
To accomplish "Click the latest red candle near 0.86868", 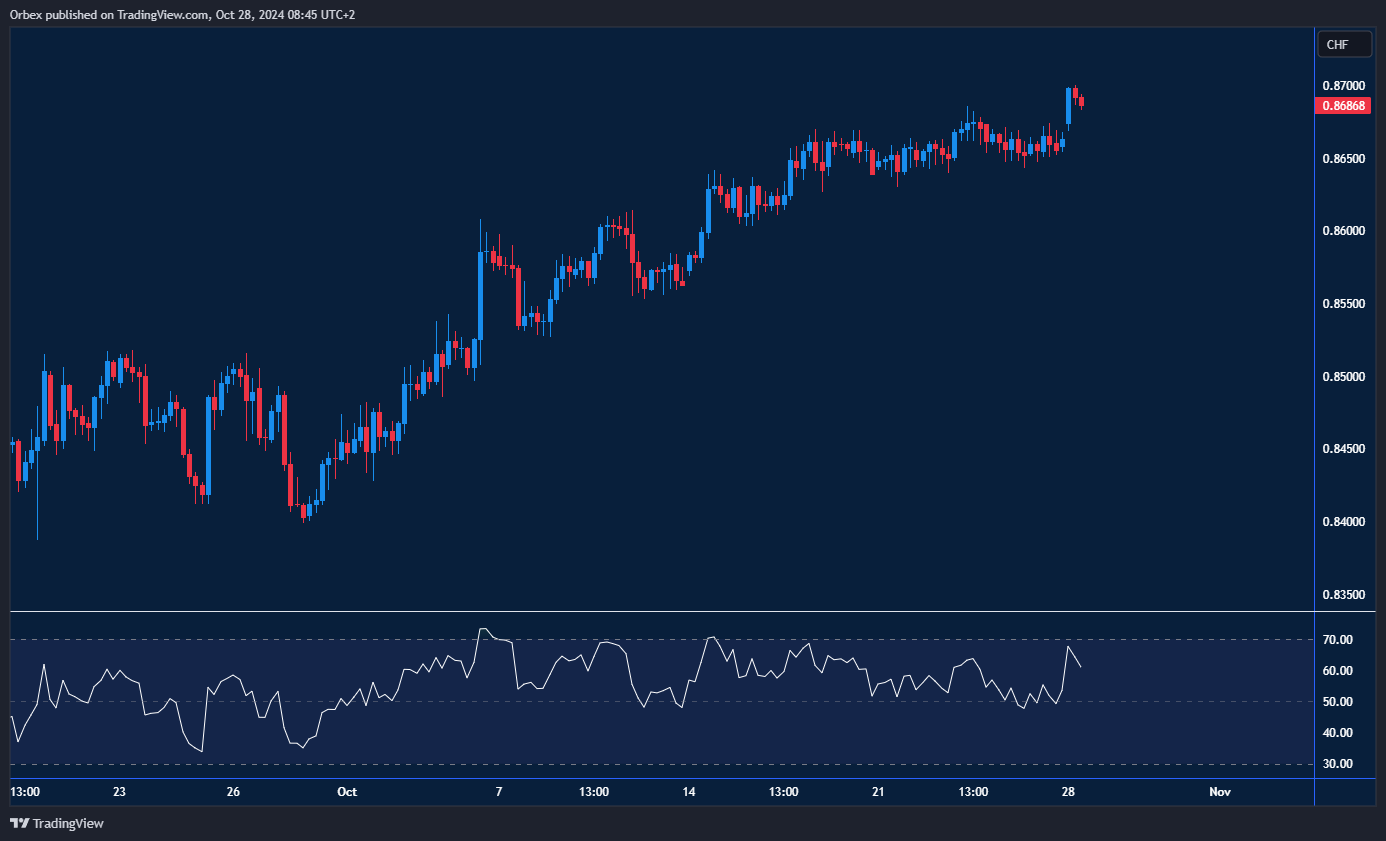I will (1081, 101).
